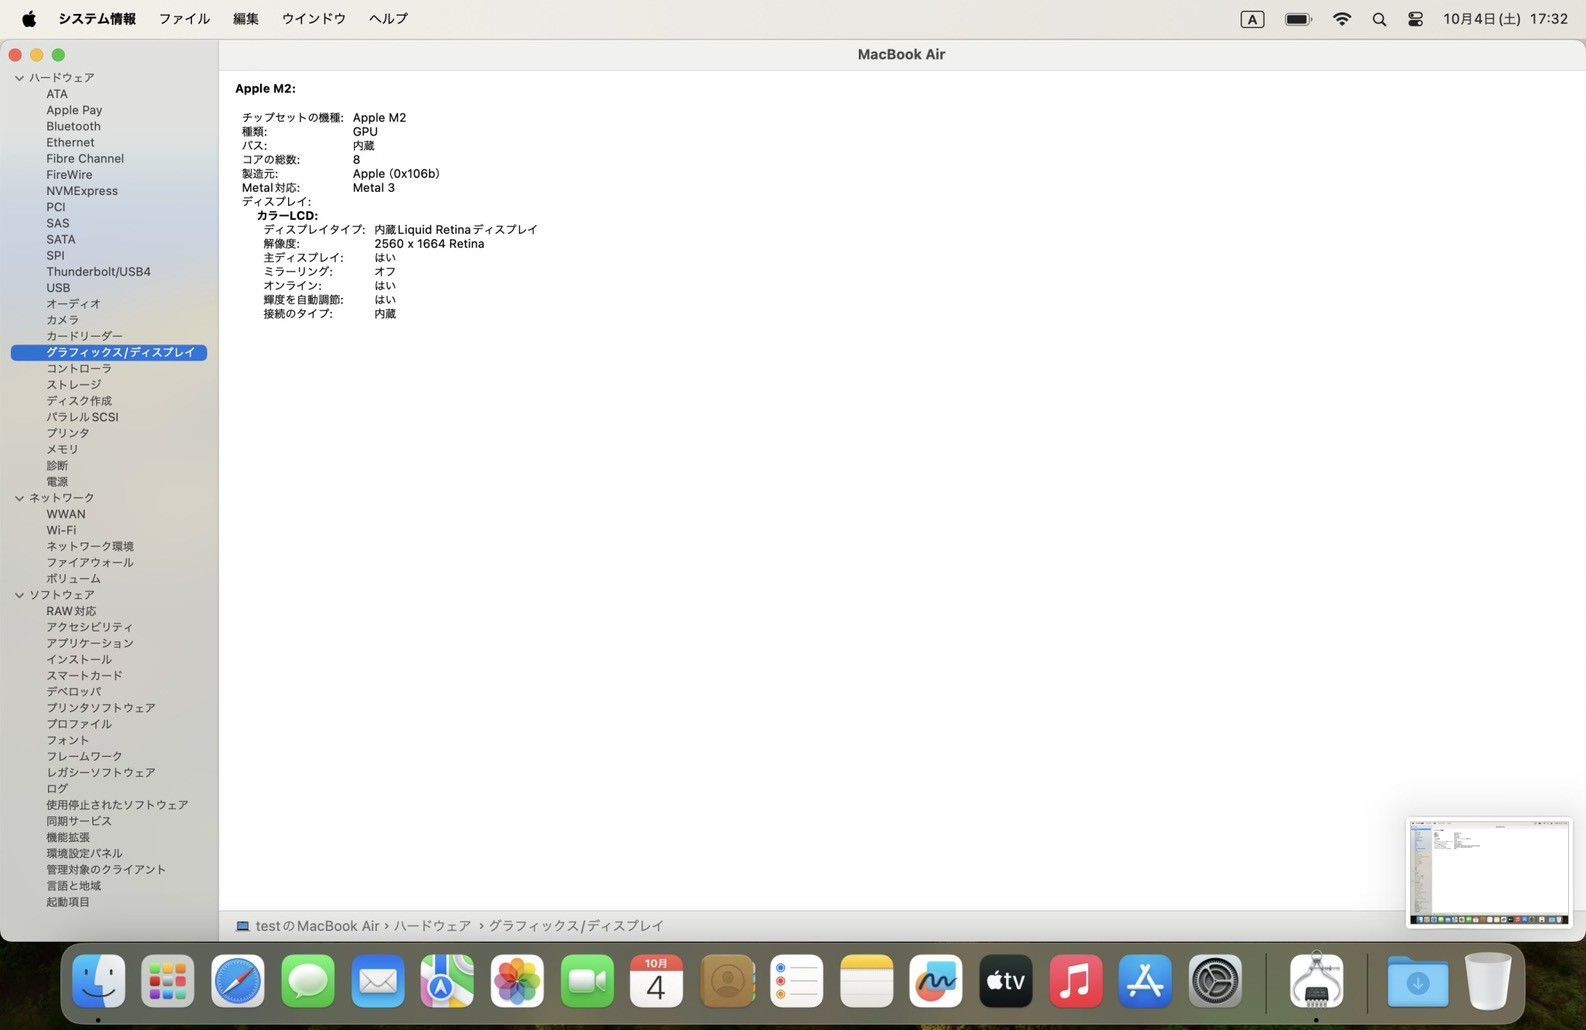Open Freeform app in Dock
This screenshot has width=1586, height=1030.
(936, 982)
